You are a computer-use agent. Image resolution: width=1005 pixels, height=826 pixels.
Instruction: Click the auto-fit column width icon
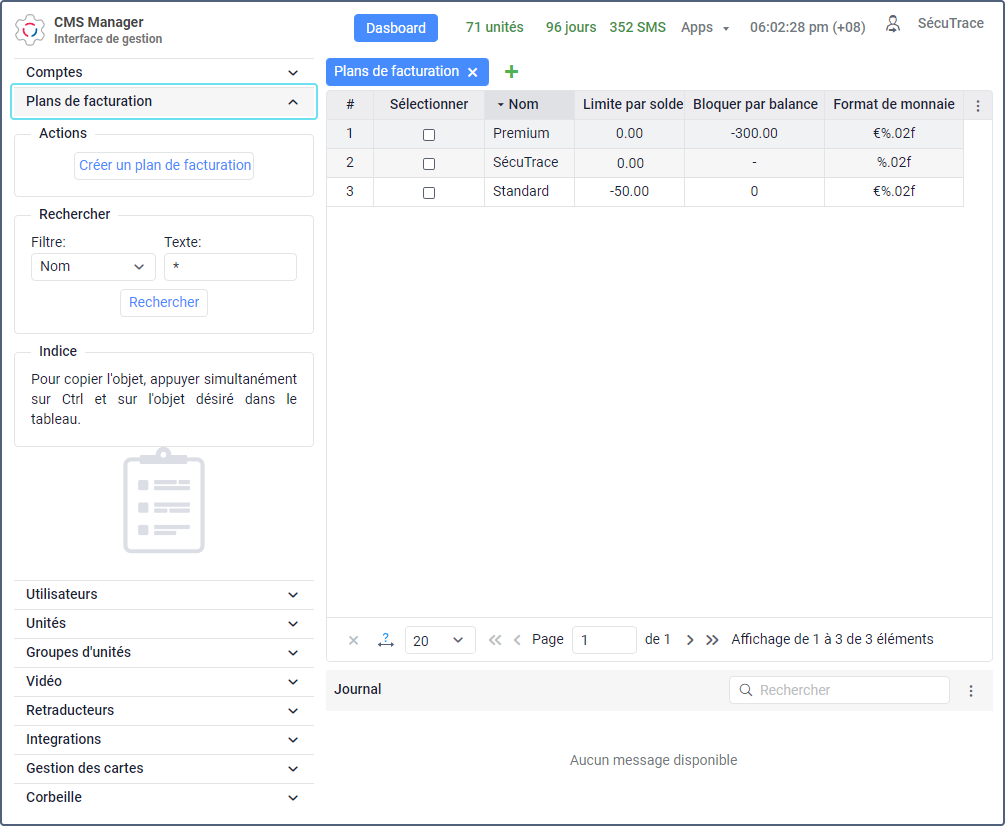tap(386, 640)
